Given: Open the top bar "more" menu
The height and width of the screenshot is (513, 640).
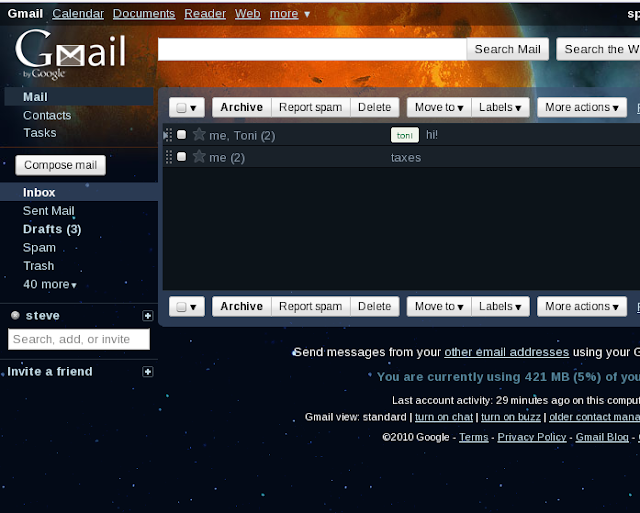Looking at the screenshot, I should [290, 14].
